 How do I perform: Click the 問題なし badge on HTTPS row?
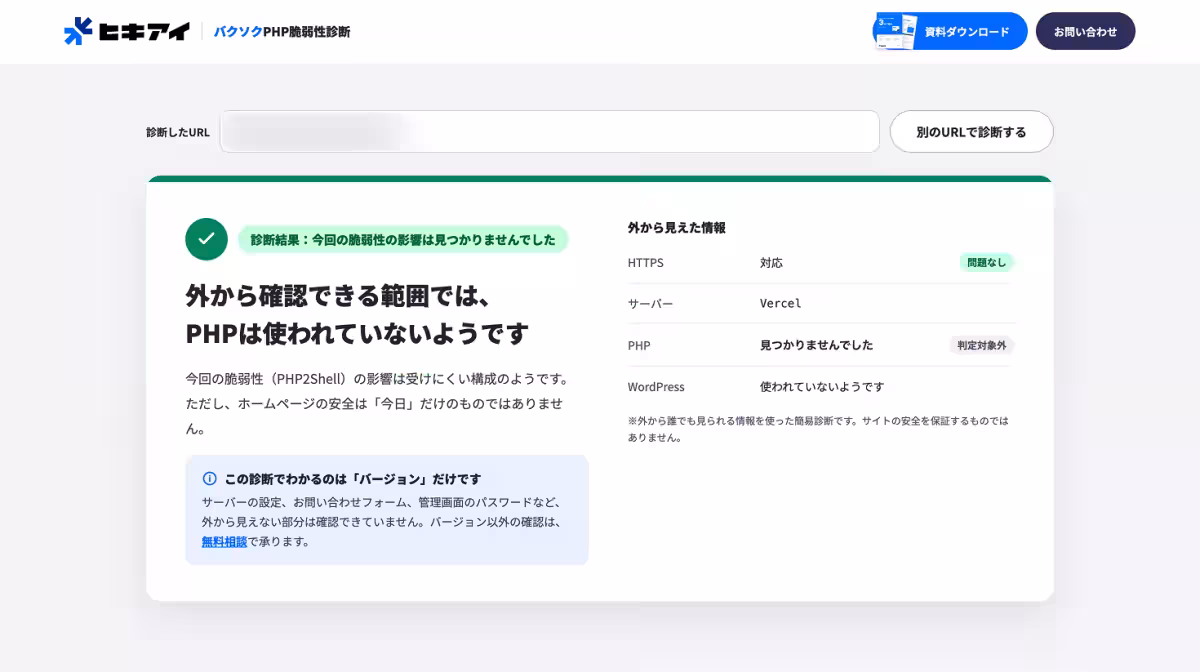click(x=987, y=263)
